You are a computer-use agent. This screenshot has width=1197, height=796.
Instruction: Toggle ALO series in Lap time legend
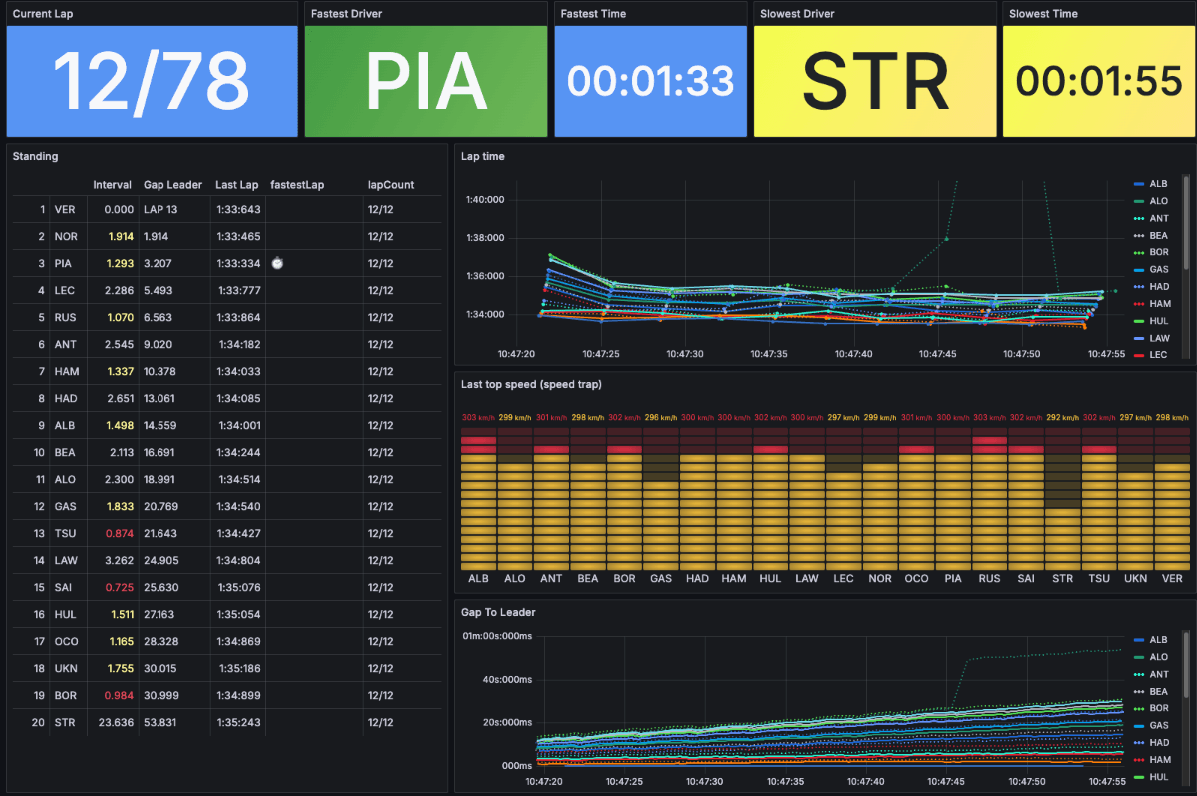(x=1158, y=201)
